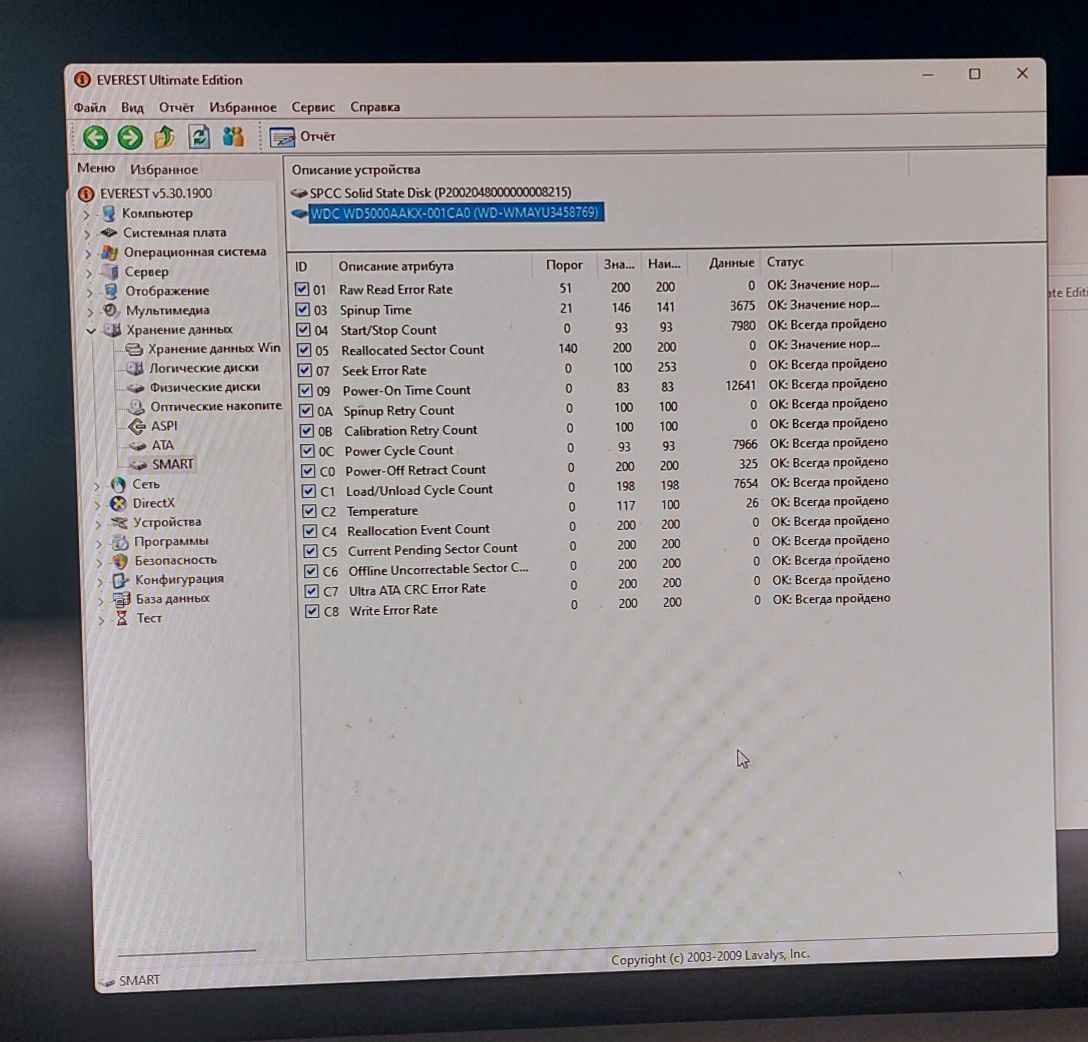Expand the Операционная система tree node
The image size is (1088, 1042).
click(88, 253)
